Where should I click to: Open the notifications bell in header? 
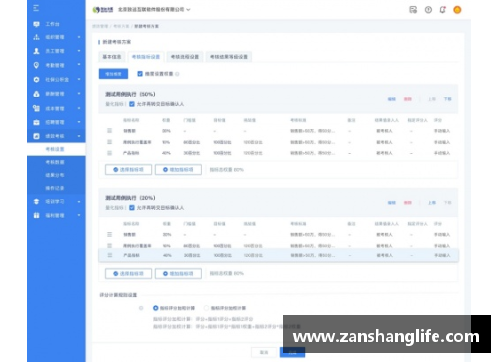click(x=443, y=10)
